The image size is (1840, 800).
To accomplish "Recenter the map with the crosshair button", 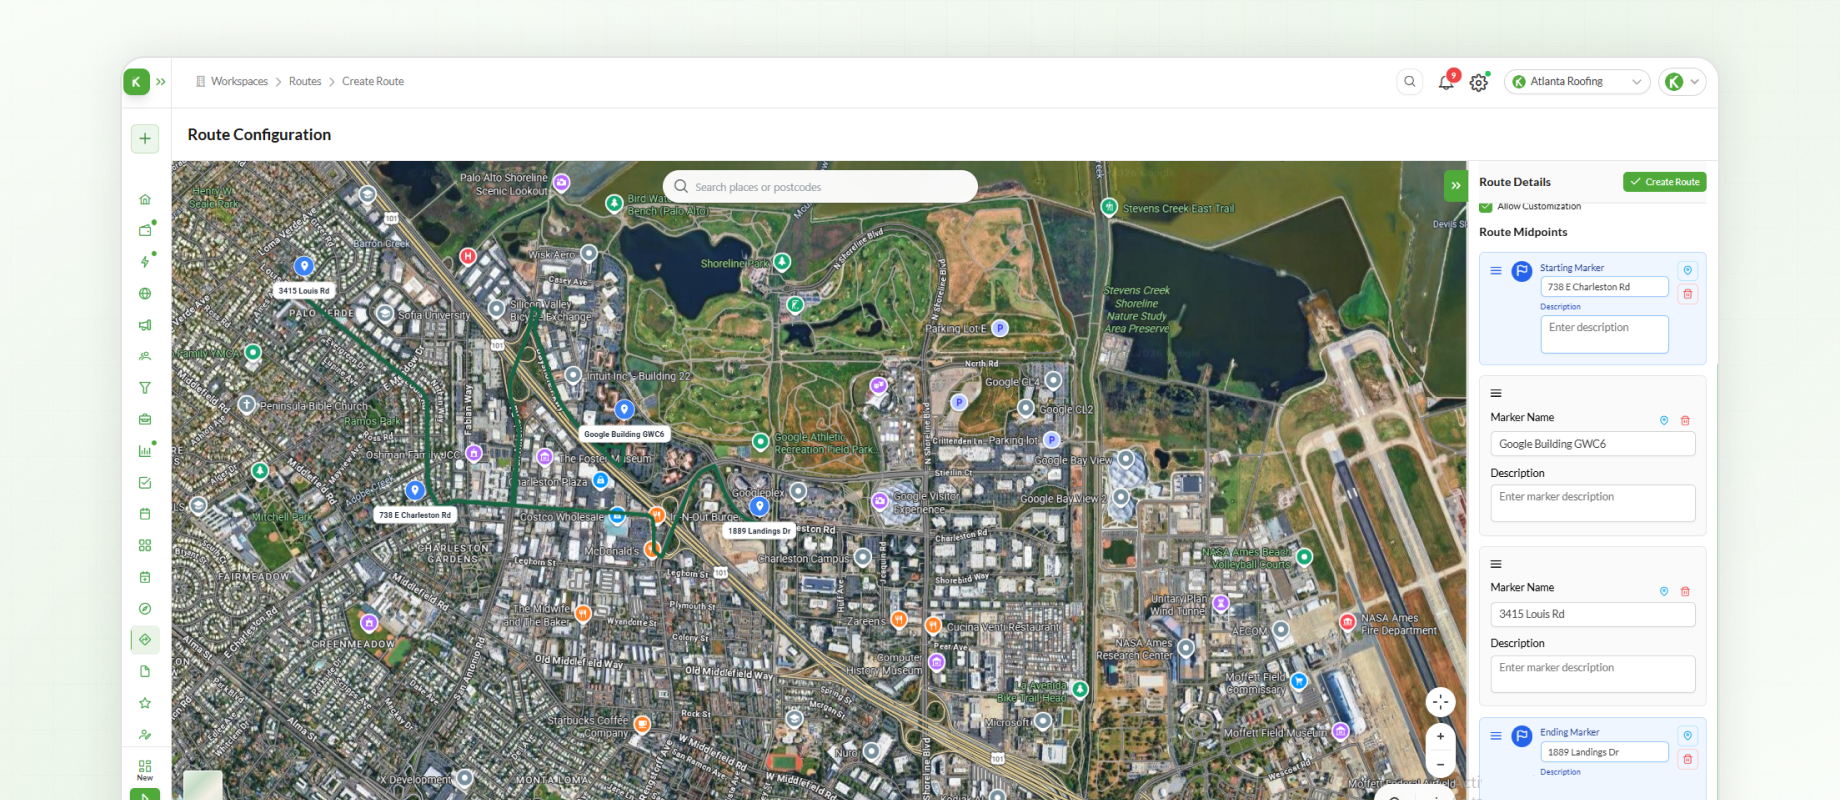I will coord(1440,702).
